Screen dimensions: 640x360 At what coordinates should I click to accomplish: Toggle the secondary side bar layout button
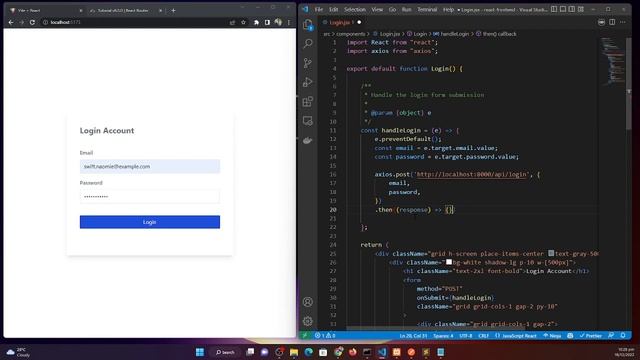tap(572, 9)
